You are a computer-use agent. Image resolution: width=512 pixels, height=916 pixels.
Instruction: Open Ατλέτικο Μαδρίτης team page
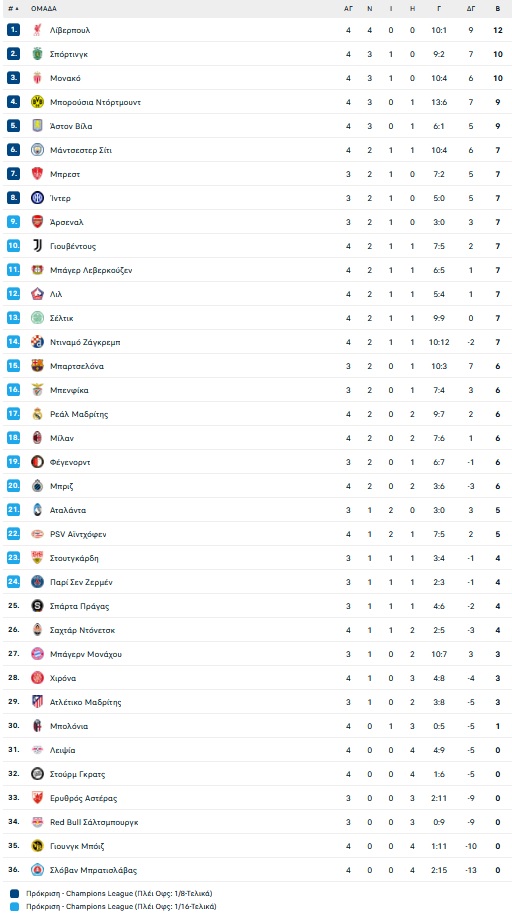coord(85,702)
